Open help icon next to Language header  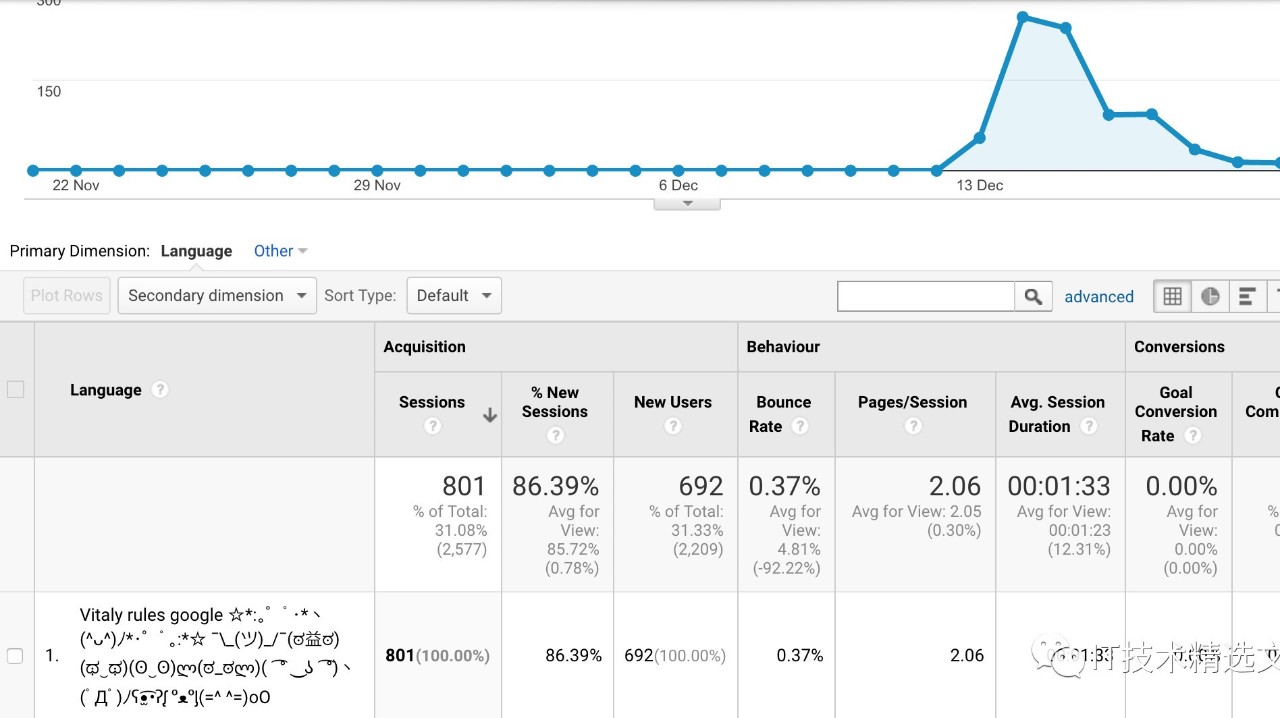pos(160,390)
